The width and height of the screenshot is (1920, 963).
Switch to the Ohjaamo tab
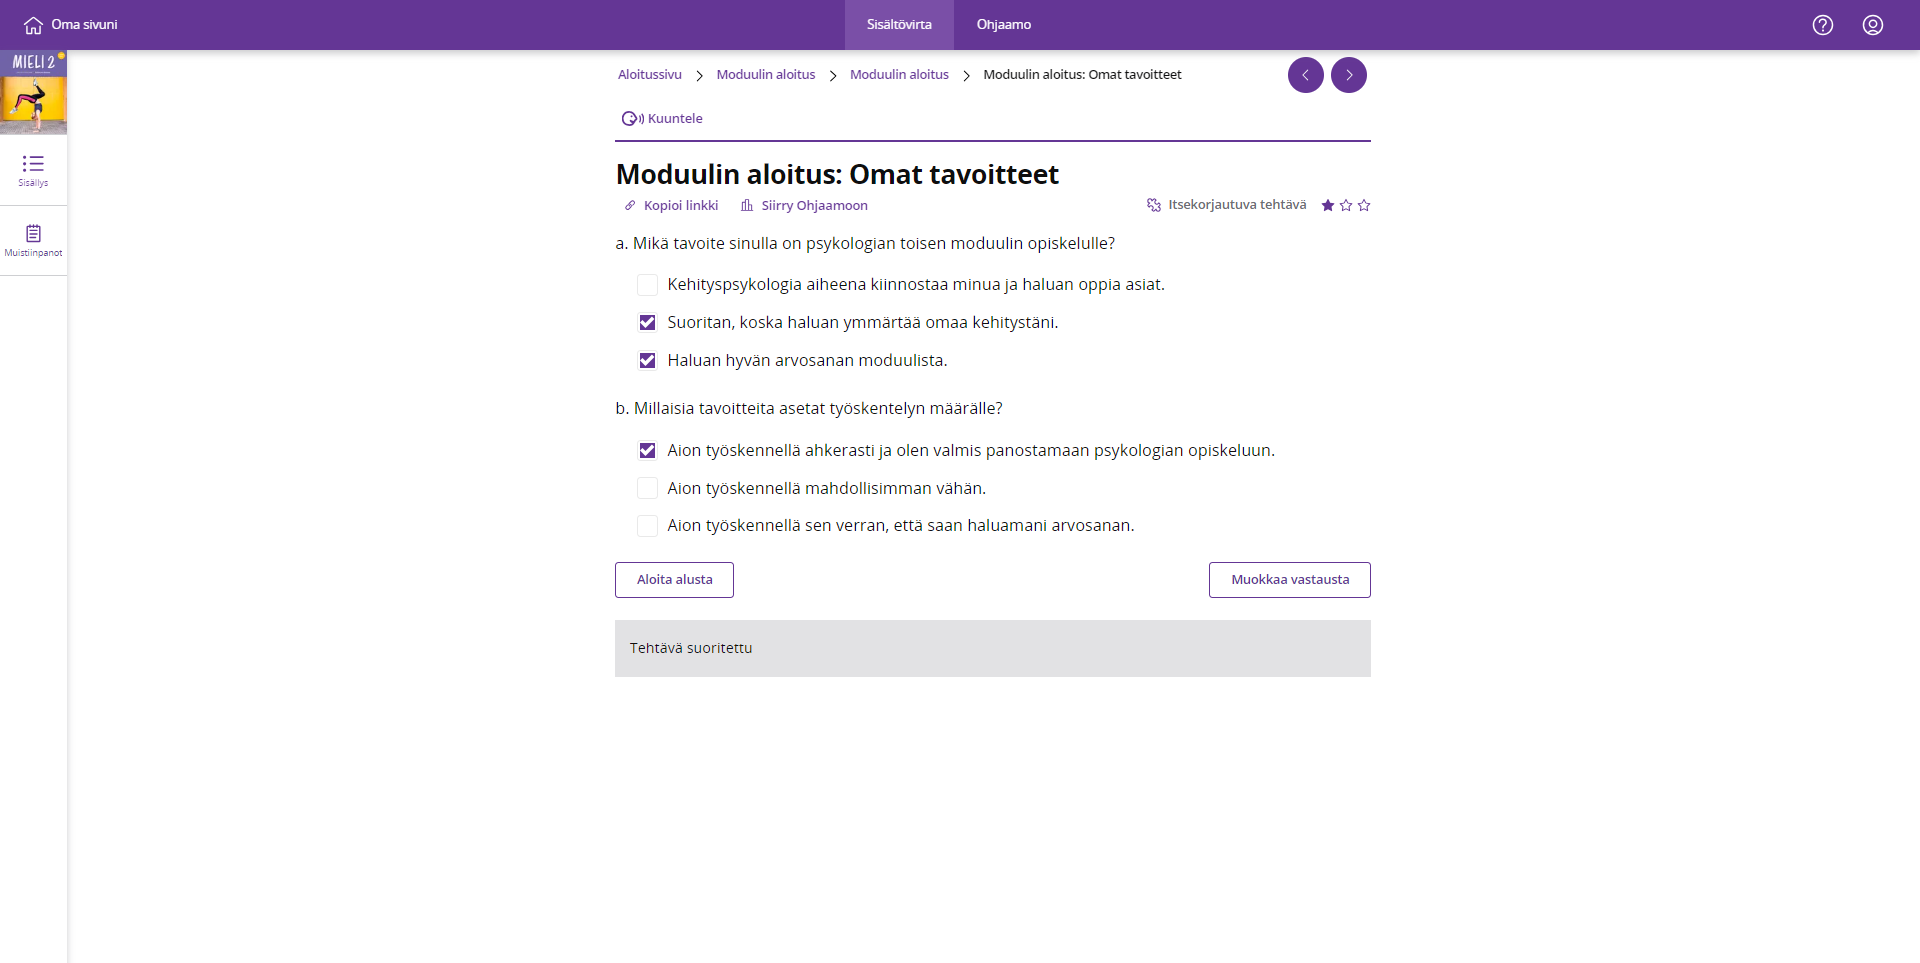[1003, 25]
